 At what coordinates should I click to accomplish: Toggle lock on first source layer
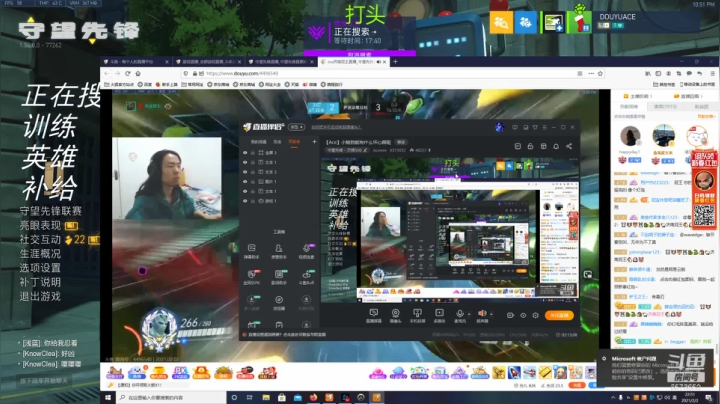pos(253,152)
